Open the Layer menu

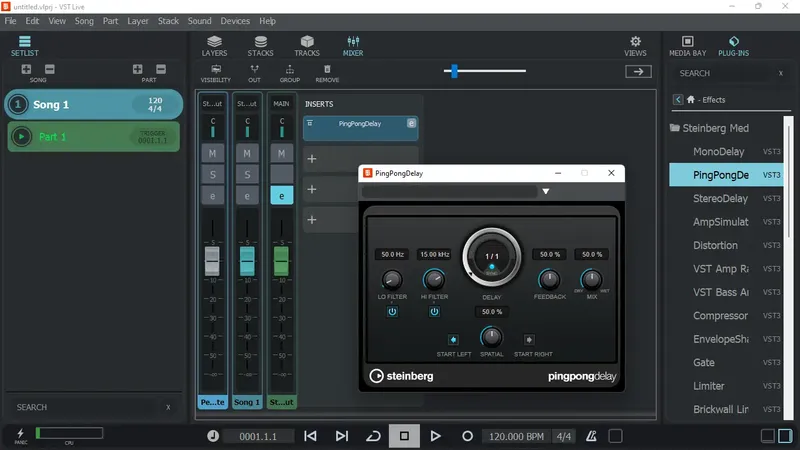138,21
